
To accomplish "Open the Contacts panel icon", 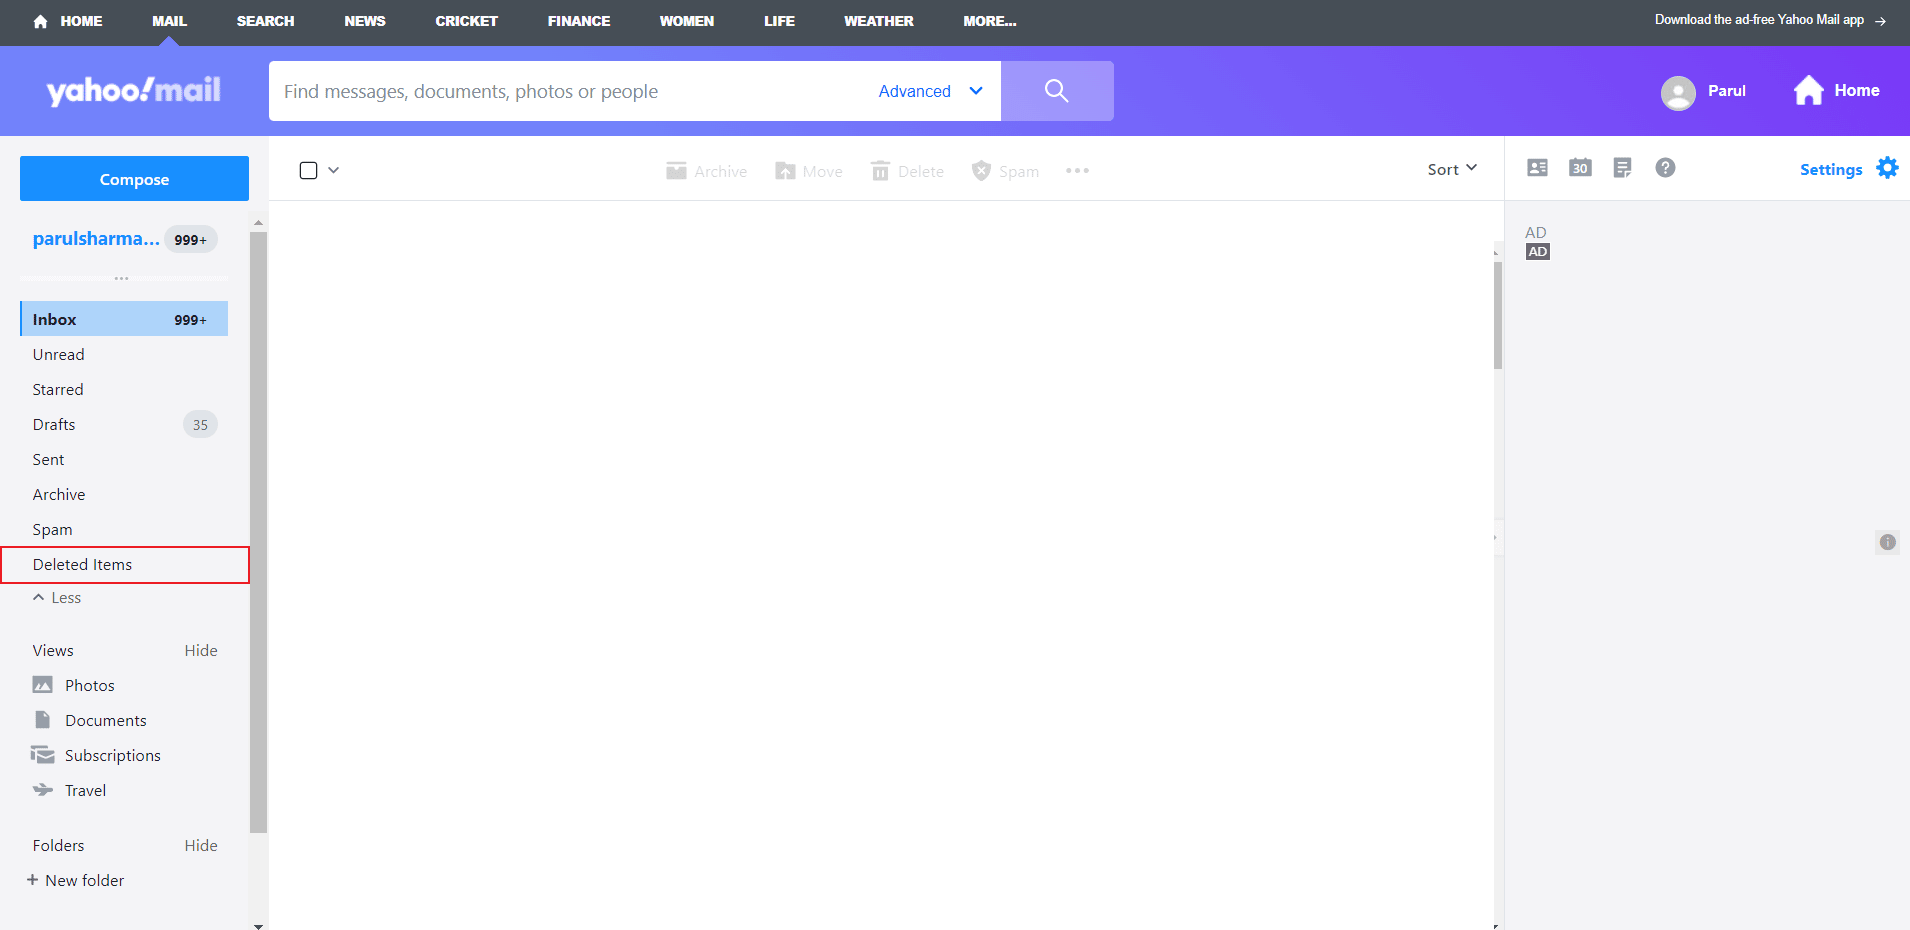I will [x=1537, y=168].
